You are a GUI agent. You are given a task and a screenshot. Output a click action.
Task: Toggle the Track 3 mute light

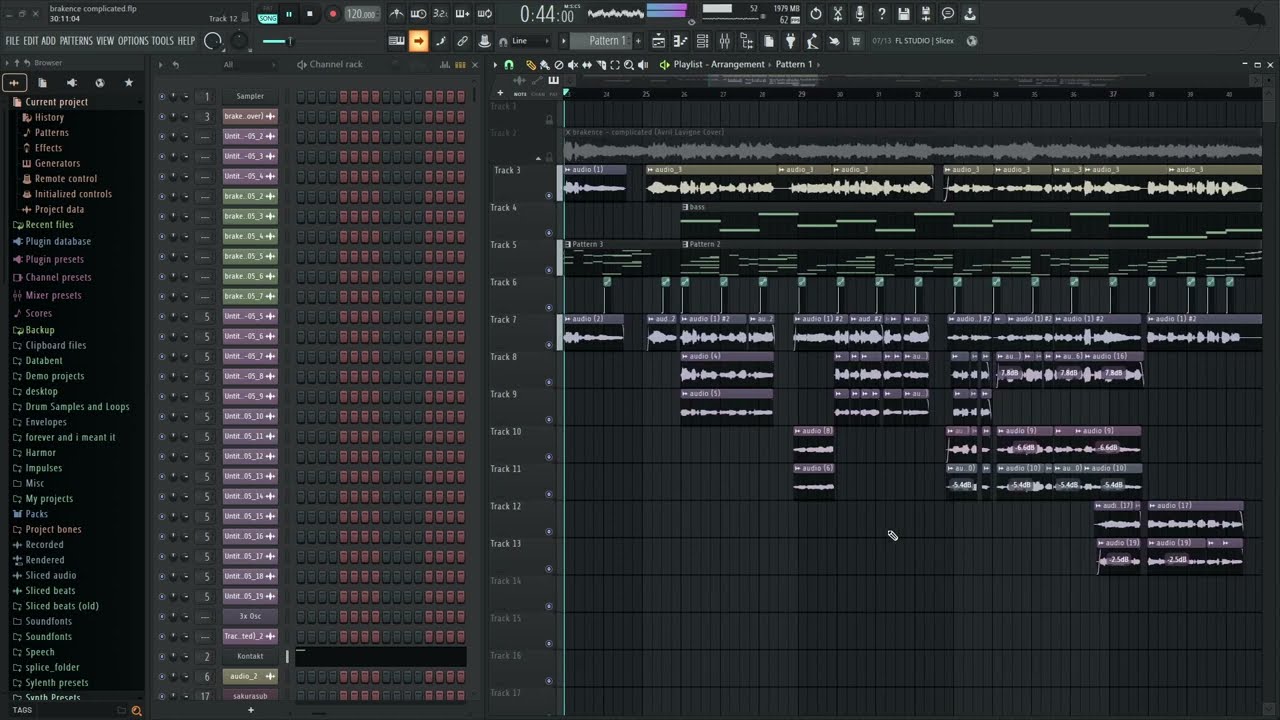click(x=549, y=196)
